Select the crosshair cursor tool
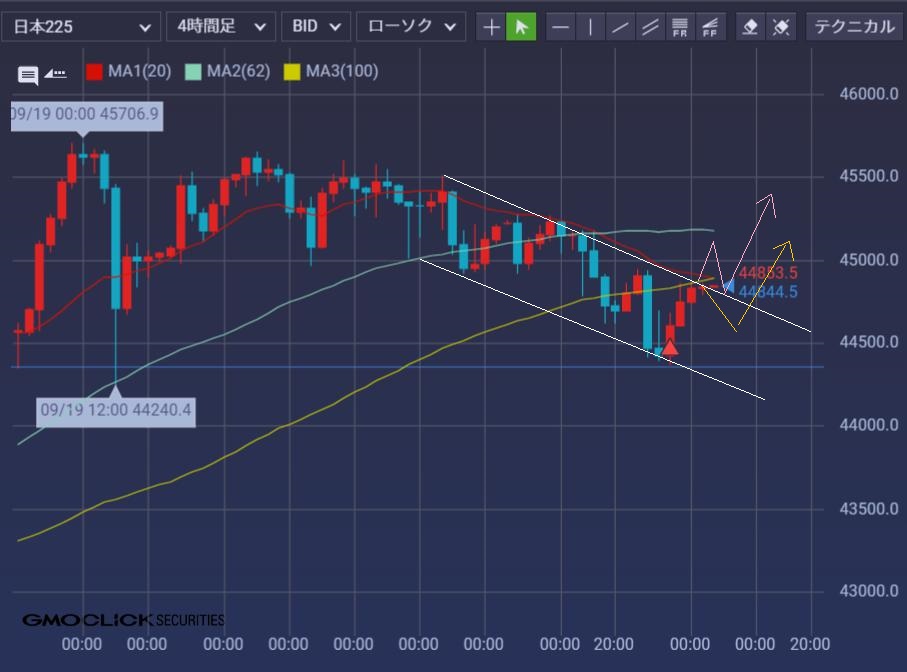 click(491, 27)
